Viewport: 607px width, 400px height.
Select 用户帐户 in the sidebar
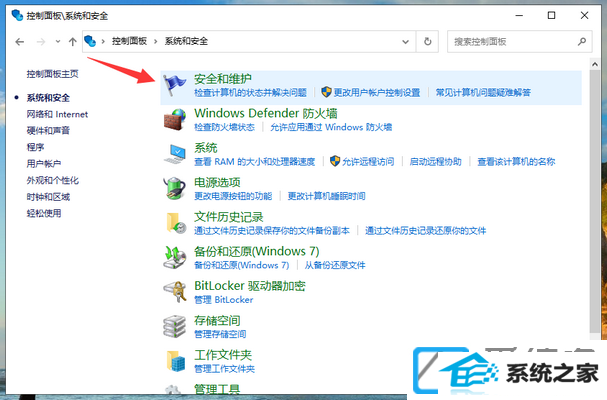tap(44, 164)
